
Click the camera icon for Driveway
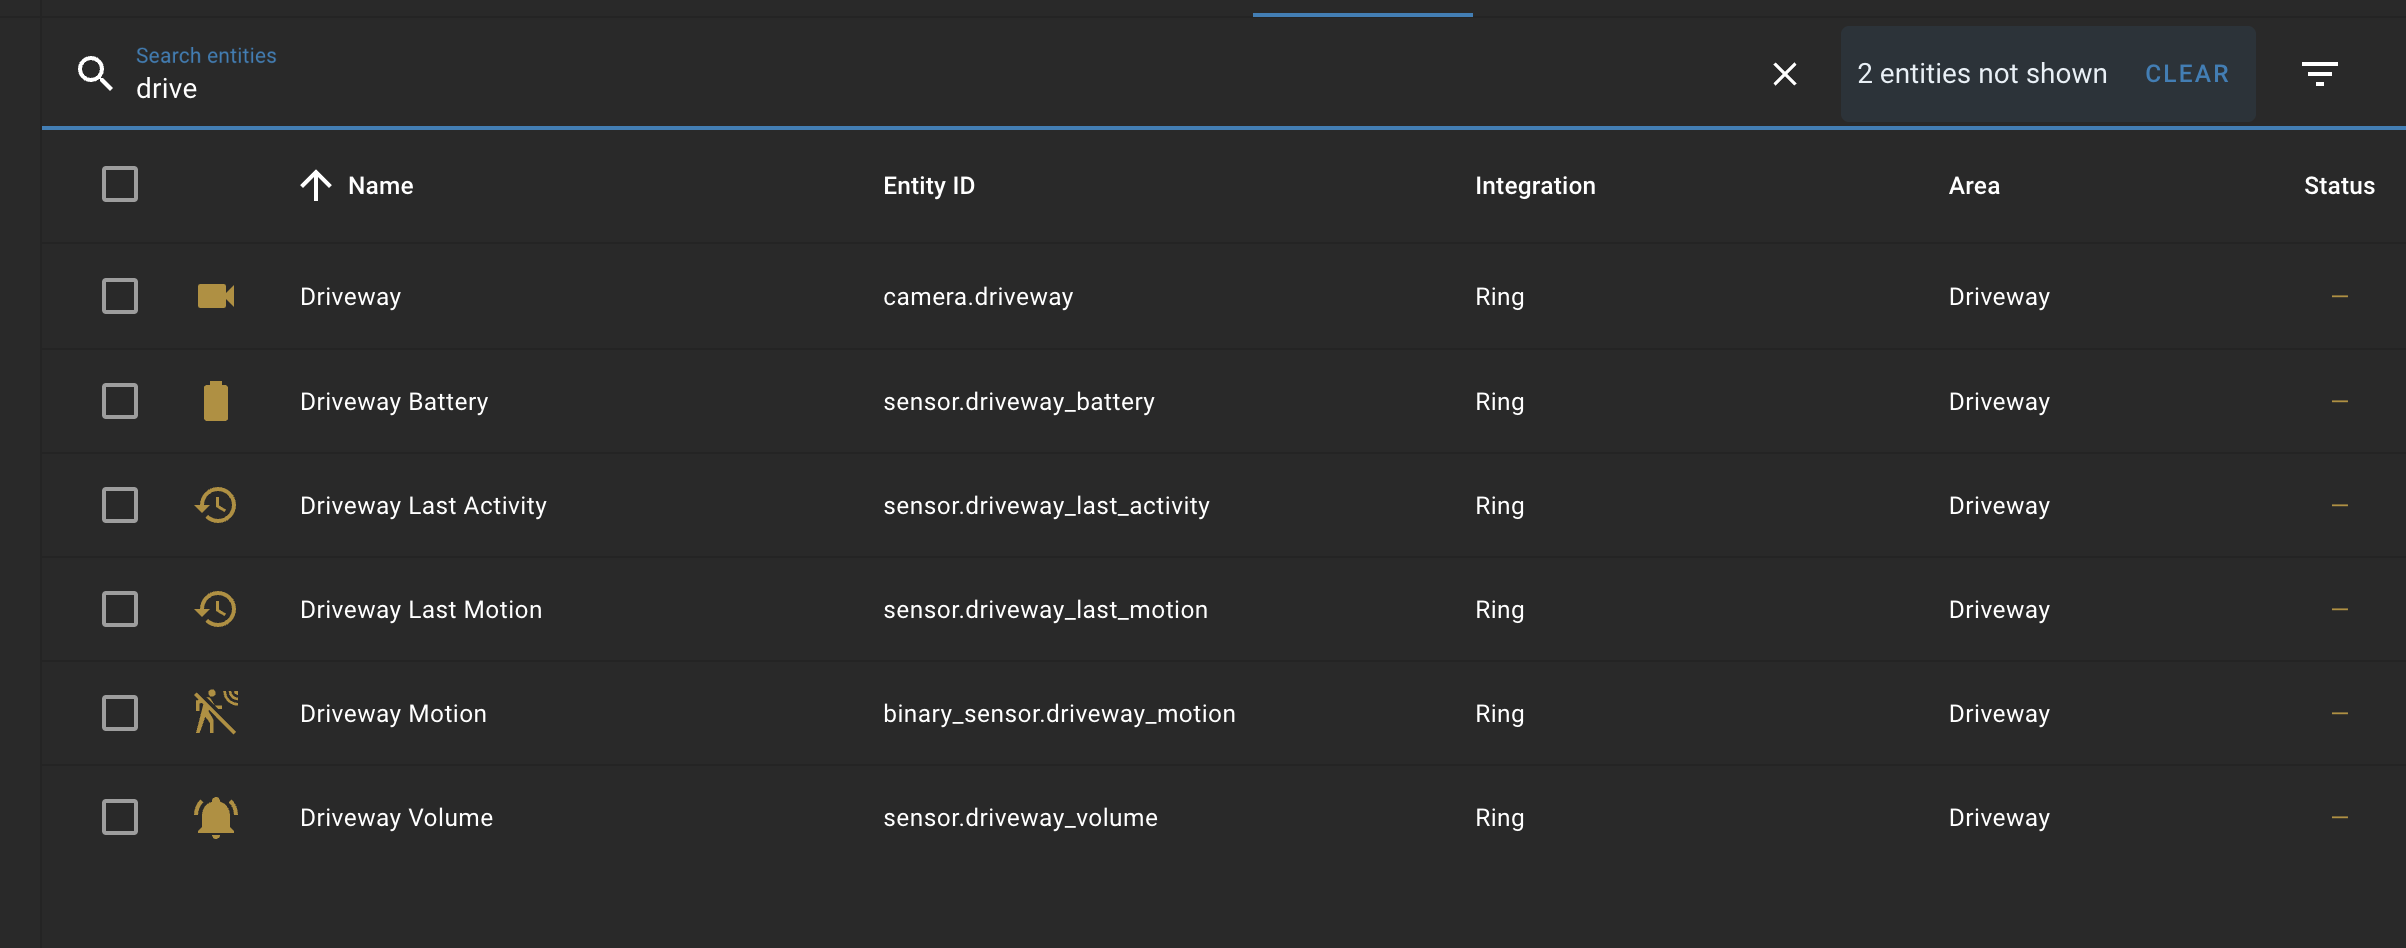click(216, 296)
